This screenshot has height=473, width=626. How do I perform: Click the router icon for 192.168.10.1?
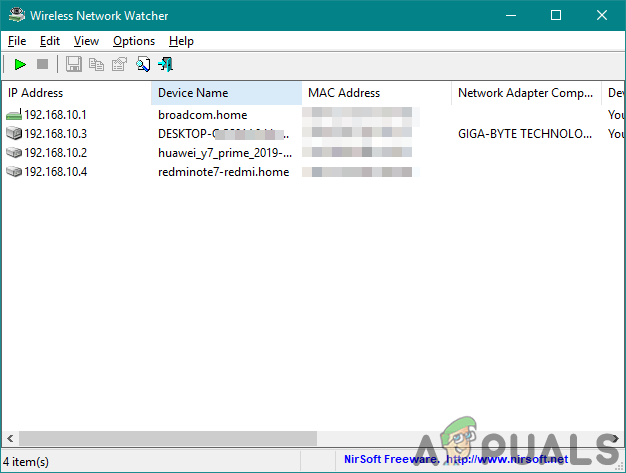14,115
